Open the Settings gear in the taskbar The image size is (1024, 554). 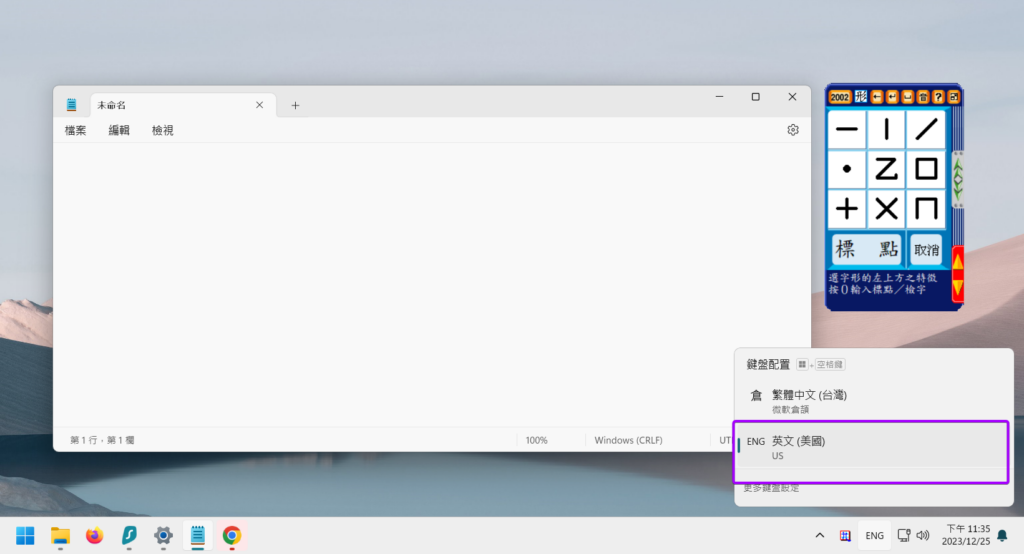coord(163,536)
